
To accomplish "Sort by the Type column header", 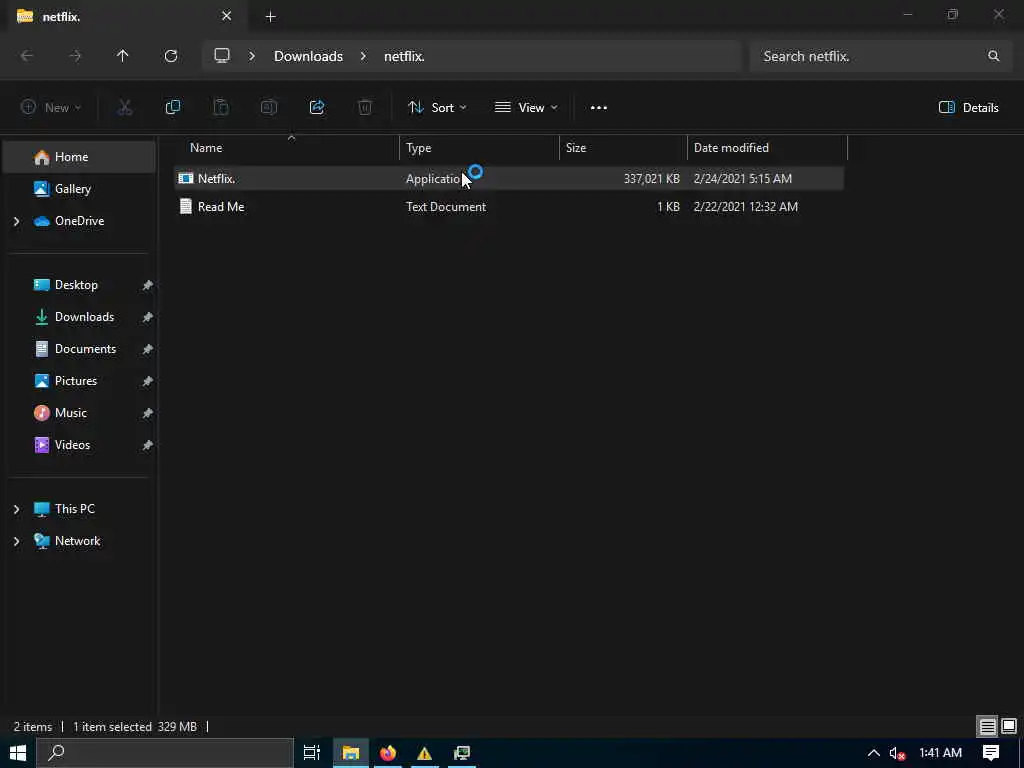I will pos(479,148).
